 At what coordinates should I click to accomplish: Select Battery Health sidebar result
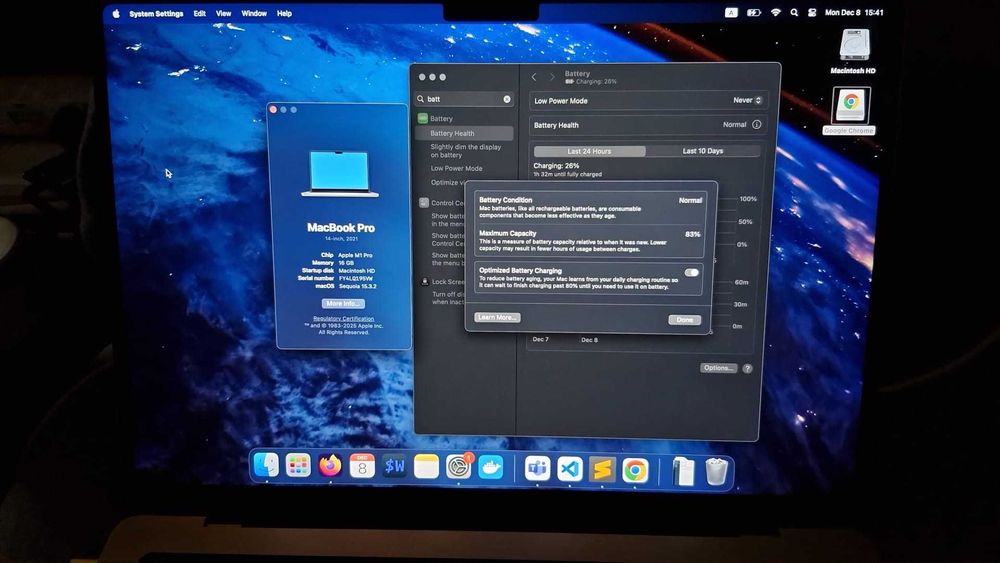464,133
